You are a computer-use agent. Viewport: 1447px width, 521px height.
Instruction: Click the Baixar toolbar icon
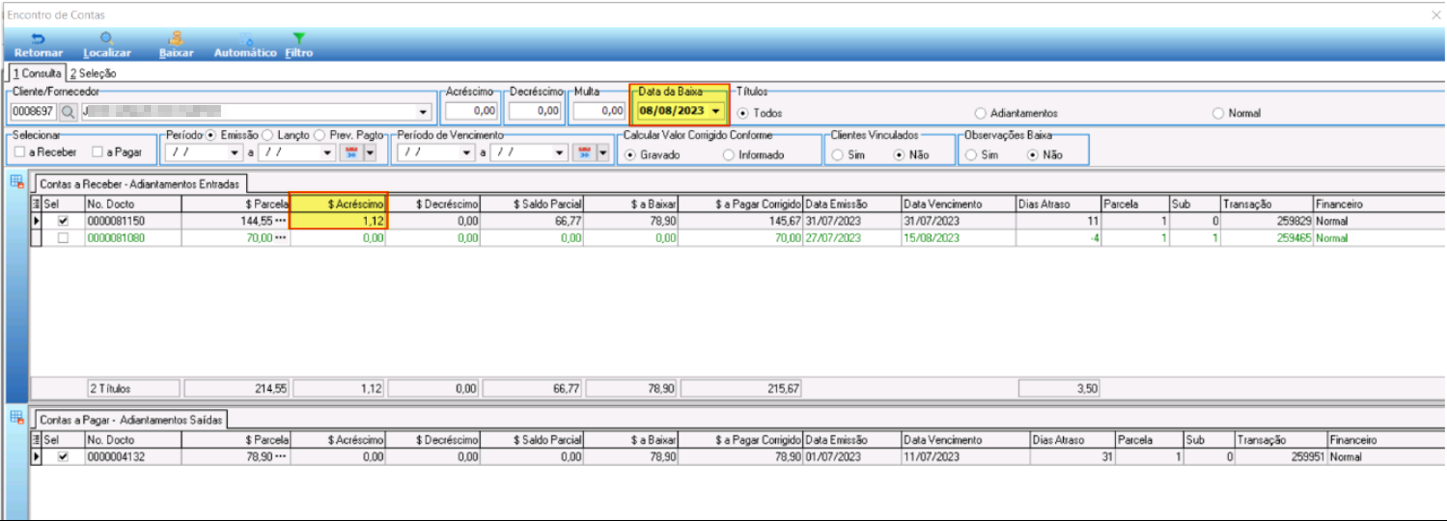[x=177, y=45]
